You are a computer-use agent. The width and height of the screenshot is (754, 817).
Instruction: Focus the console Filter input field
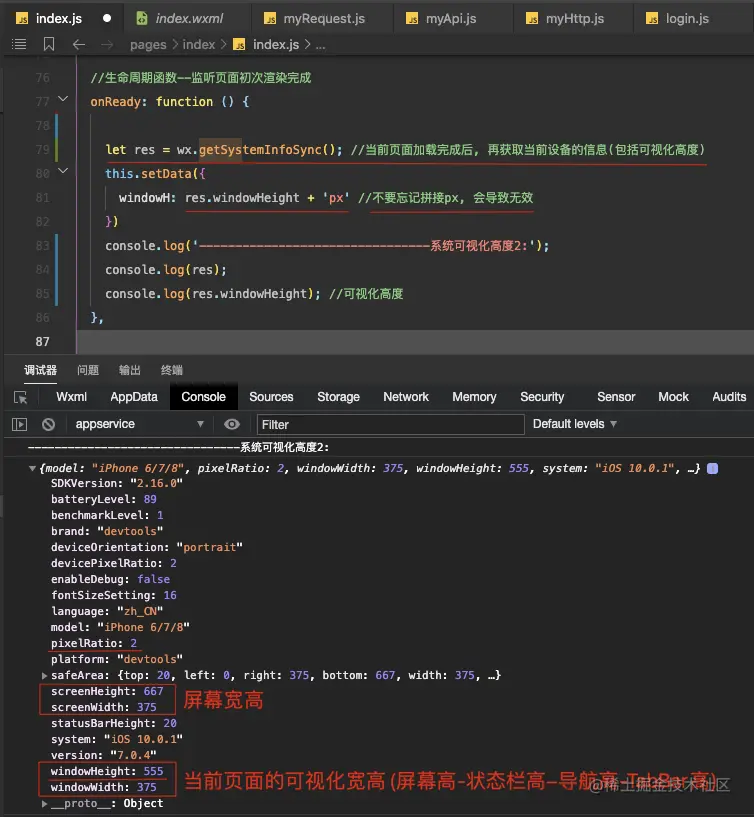[390, 425]
